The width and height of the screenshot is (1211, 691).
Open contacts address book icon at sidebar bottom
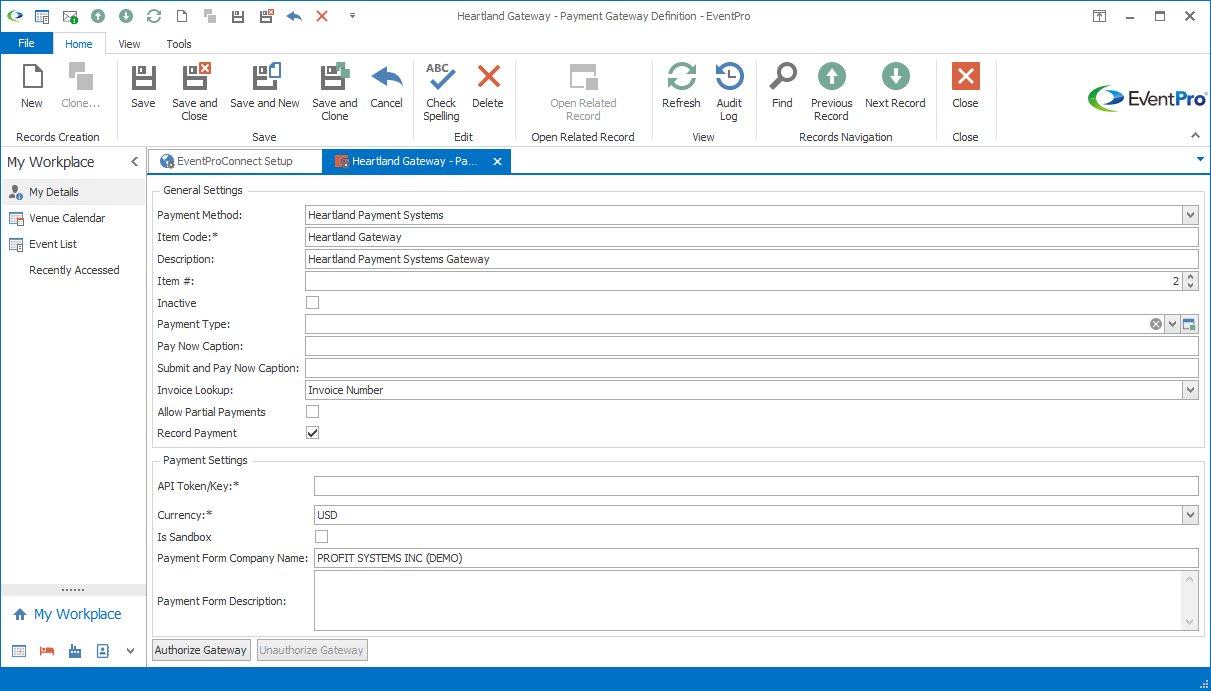[x=103, y=651]
